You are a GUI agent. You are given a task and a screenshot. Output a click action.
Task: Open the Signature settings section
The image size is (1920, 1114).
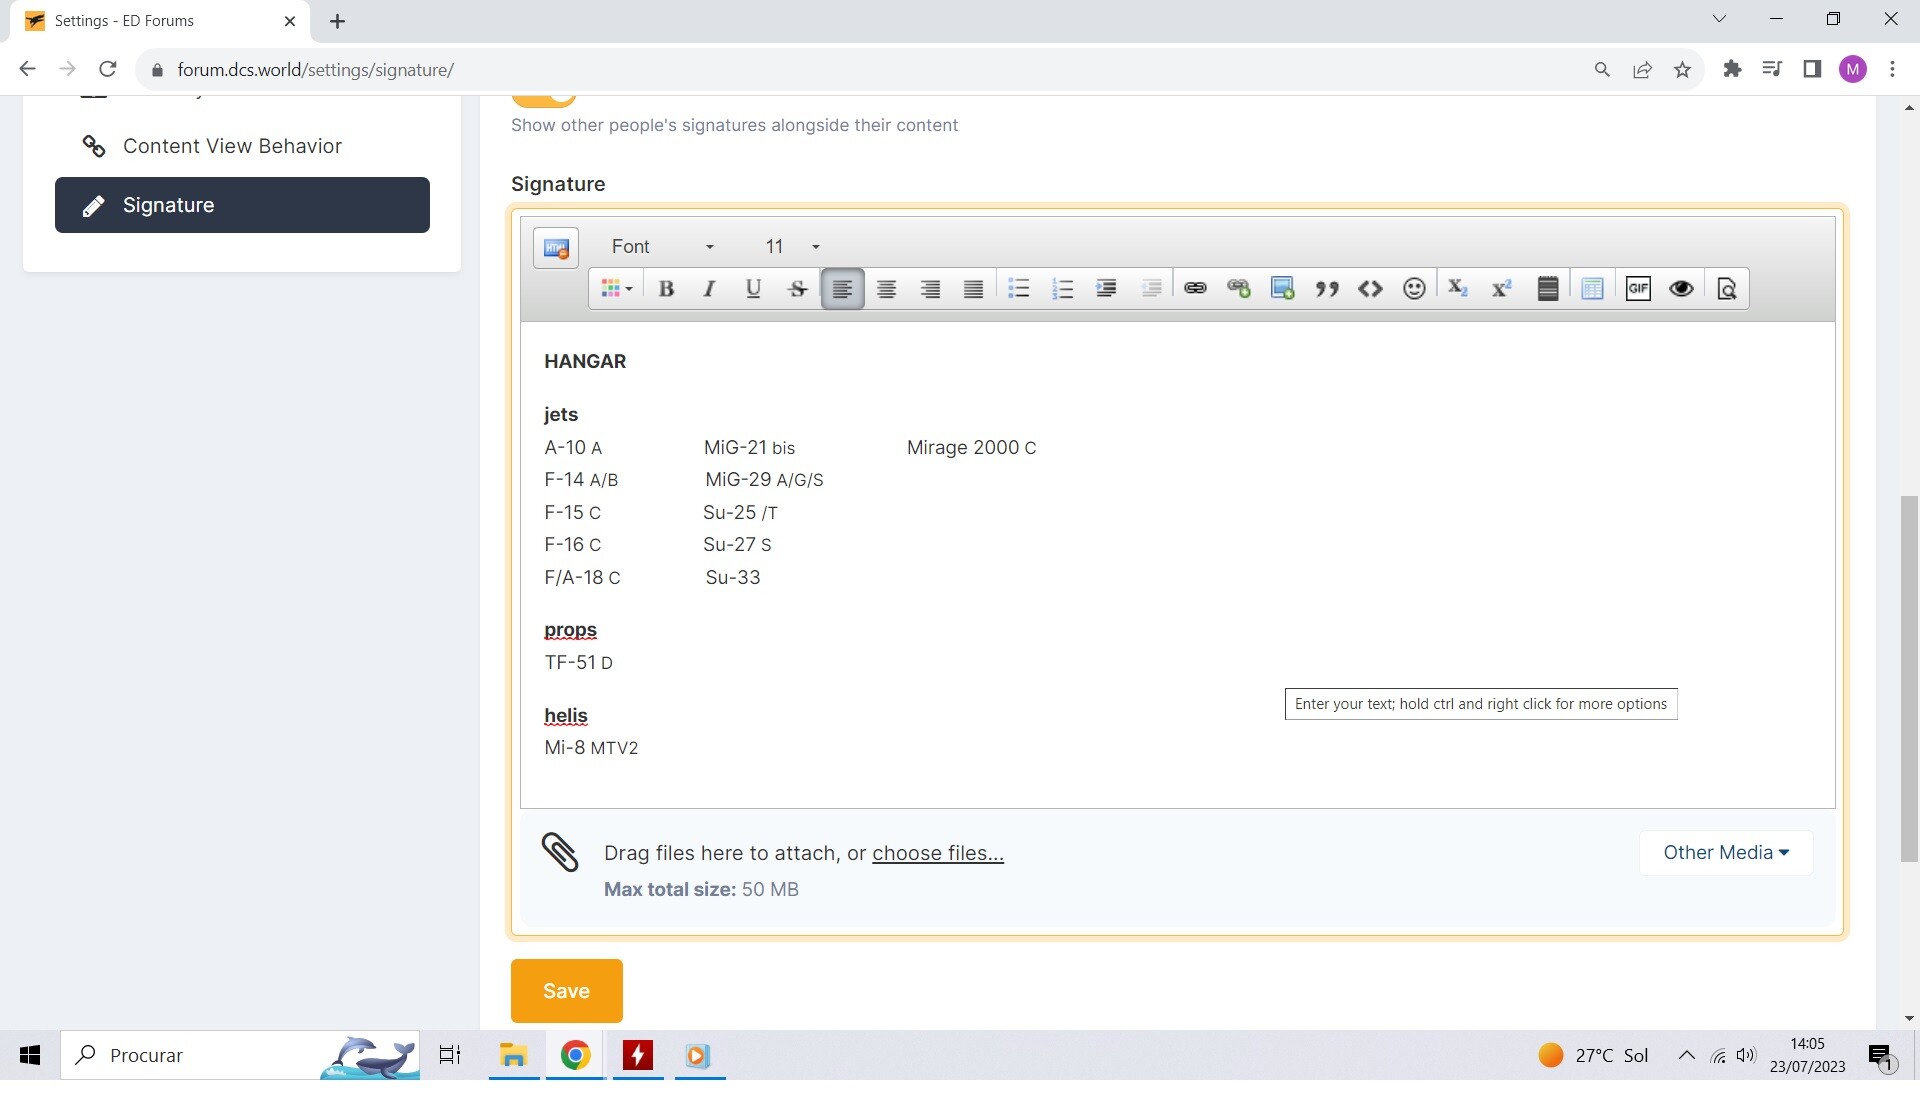coord(242,205)
